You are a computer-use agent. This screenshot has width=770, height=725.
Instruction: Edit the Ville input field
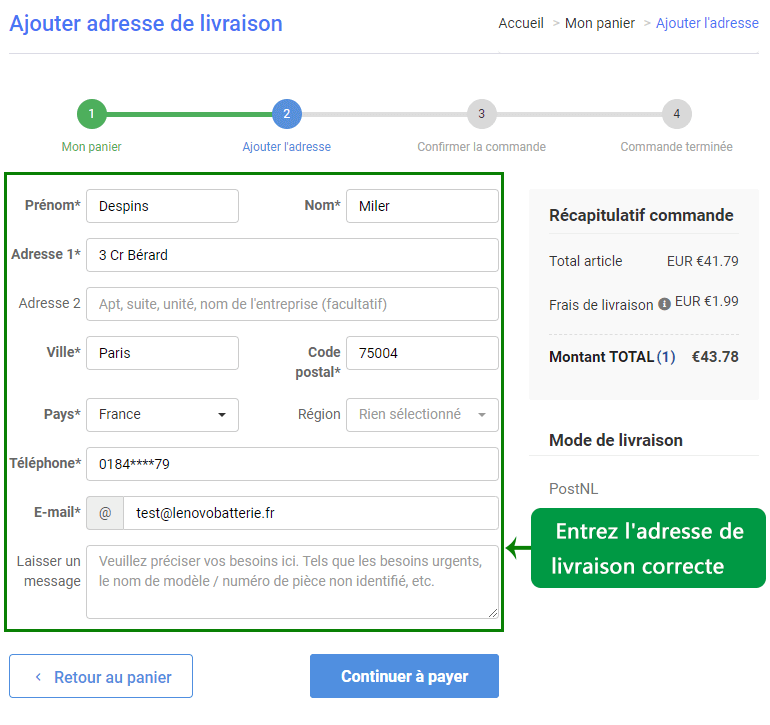[162, 353]
